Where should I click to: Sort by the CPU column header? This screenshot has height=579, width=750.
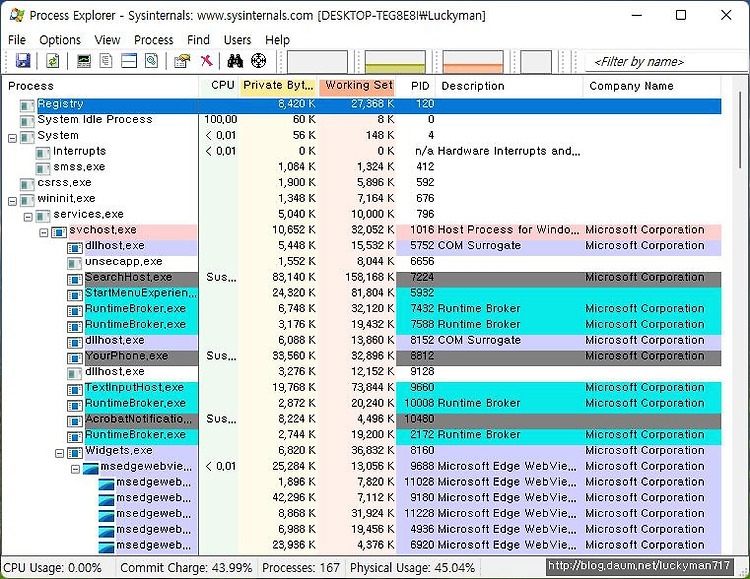tap(219, 86)
